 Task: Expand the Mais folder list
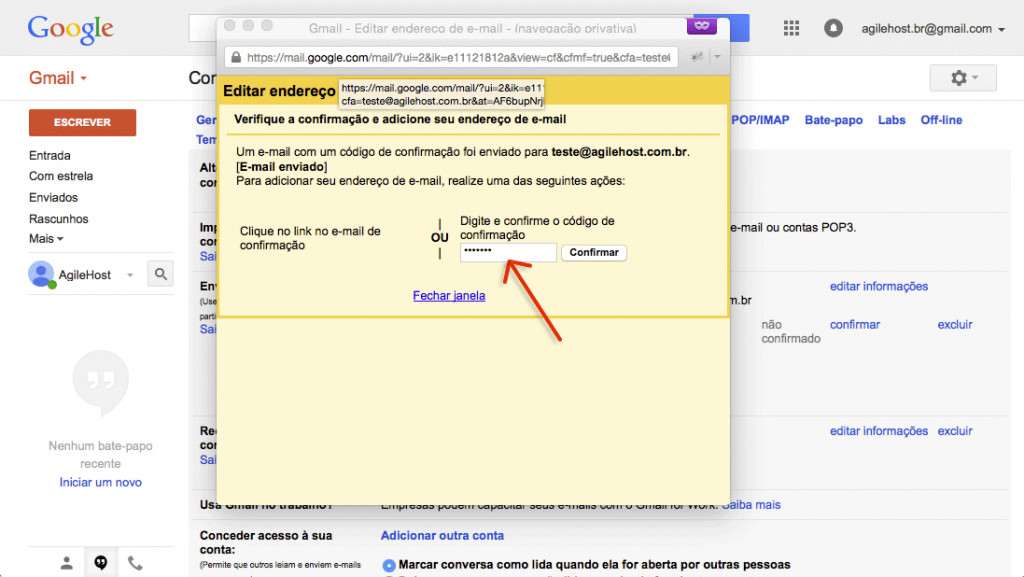46,239
